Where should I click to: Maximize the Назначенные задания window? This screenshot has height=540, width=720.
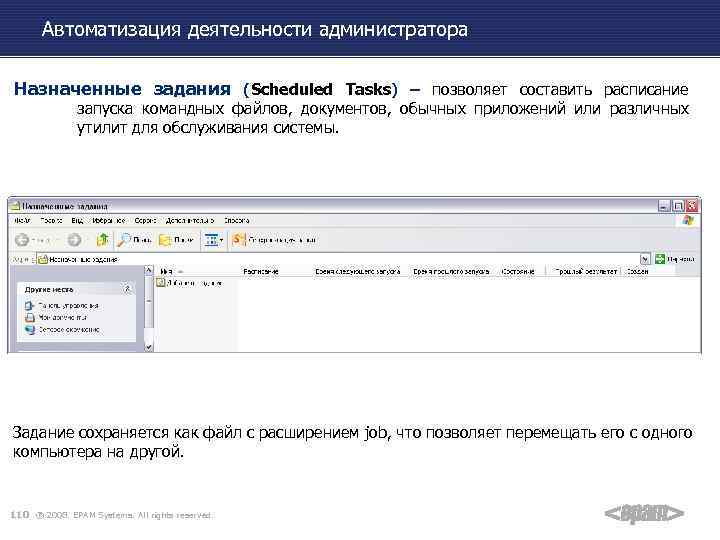(678, 206)
